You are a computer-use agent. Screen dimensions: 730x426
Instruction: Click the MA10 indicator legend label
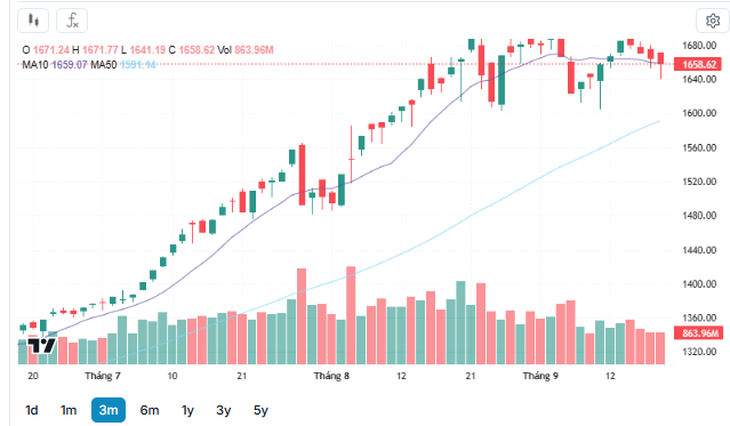pyautogui.click(x=35, y=65)
